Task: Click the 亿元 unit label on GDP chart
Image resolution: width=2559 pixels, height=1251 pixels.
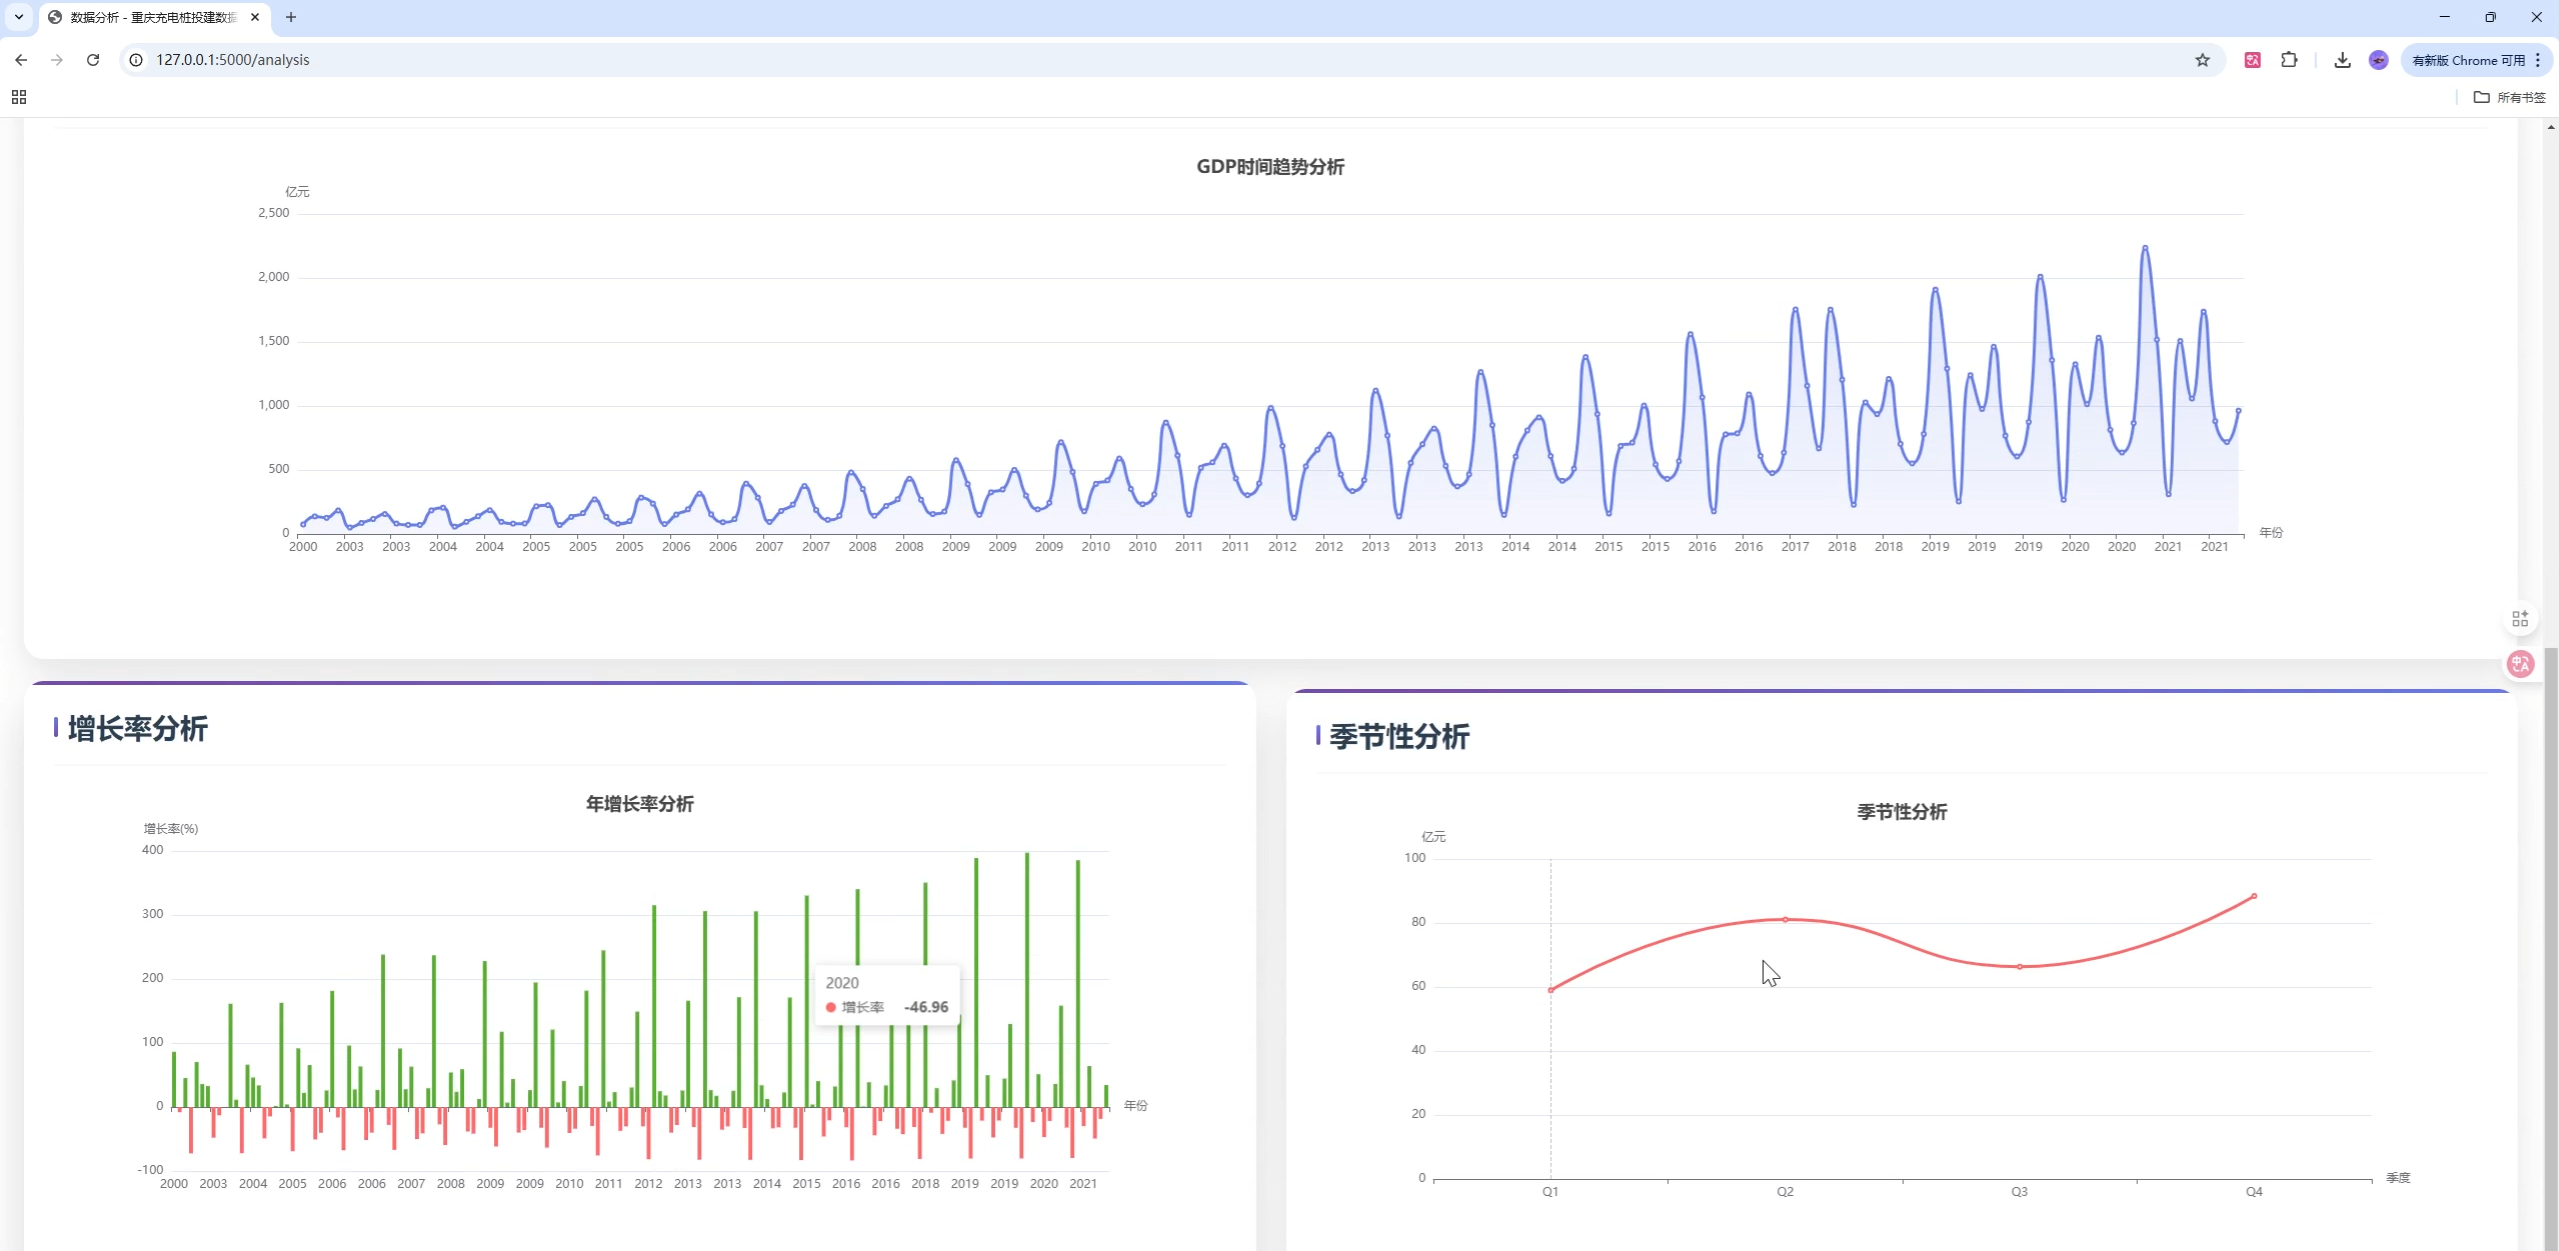Action: (297, 192)
